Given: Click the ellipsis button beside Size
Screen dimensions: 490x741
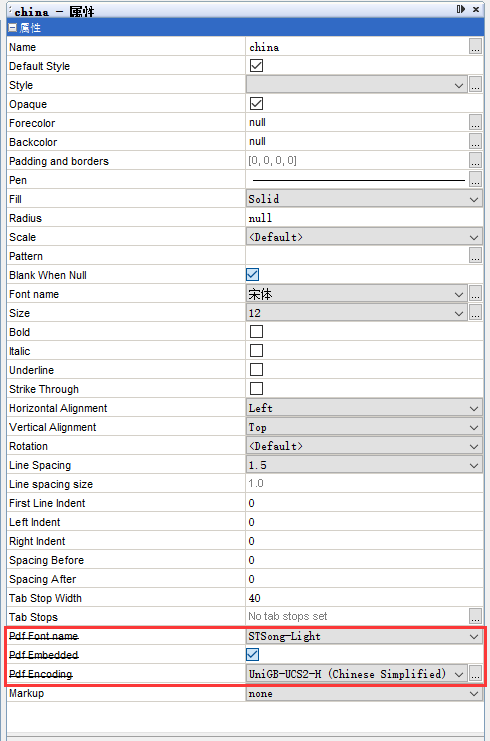Looking at the screenshot, I should click(x=475, y=313).
